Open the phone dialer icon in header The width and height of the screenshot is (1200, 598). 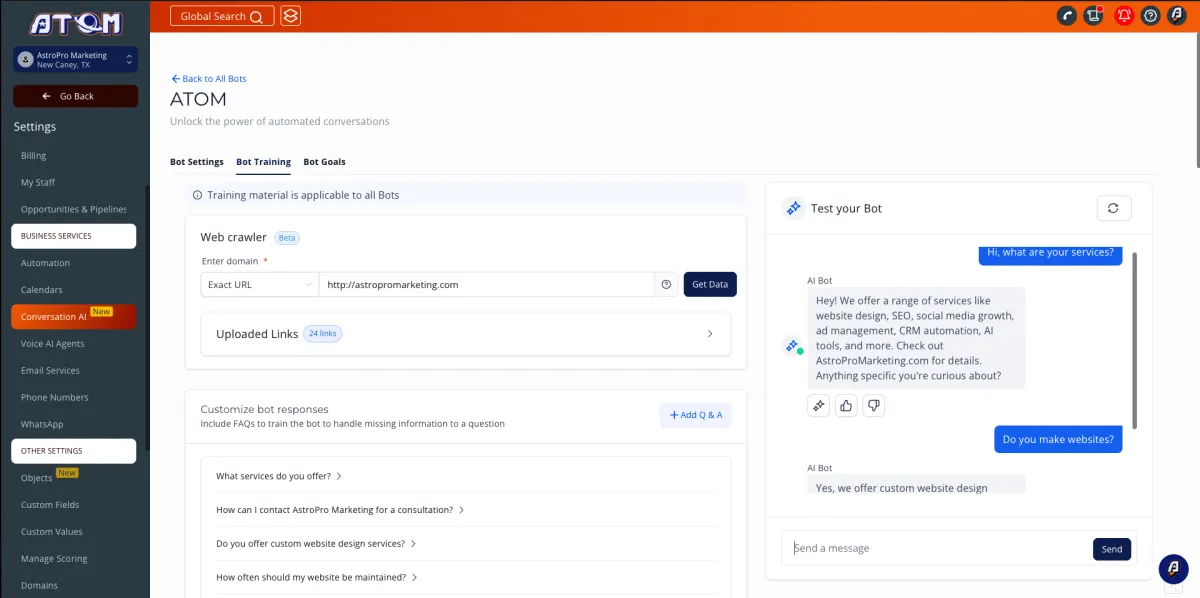pos(1067,16)
